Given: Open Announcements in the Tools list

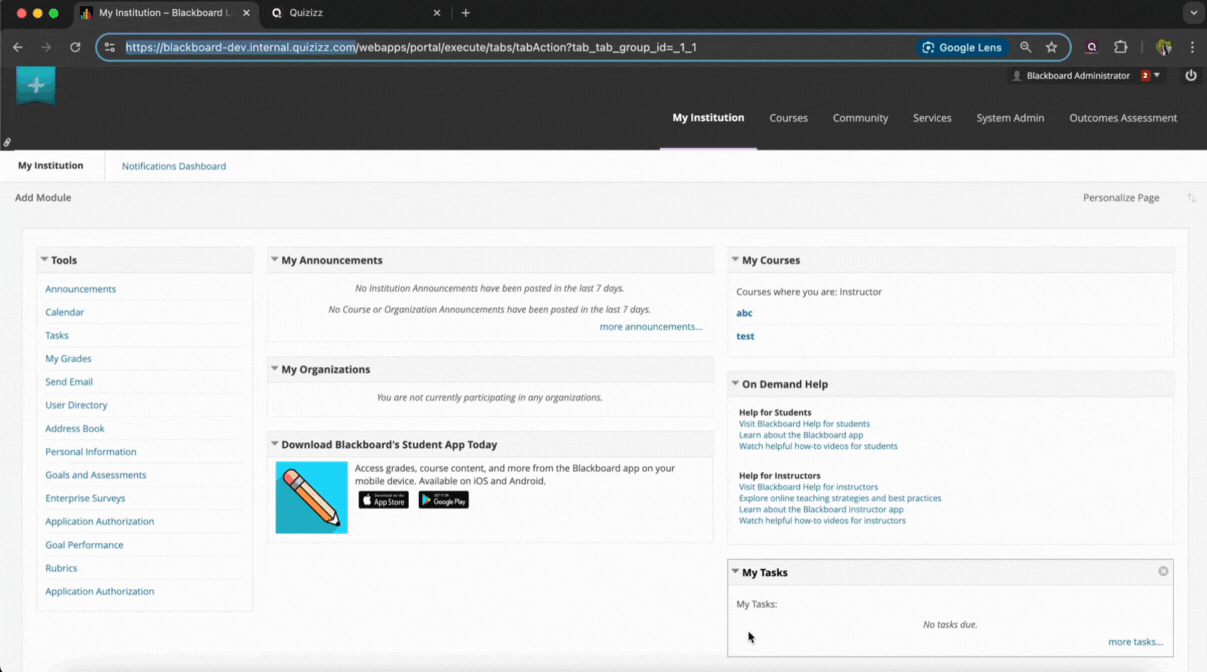Looking at the screenshot, I should (x=80, y=289).
